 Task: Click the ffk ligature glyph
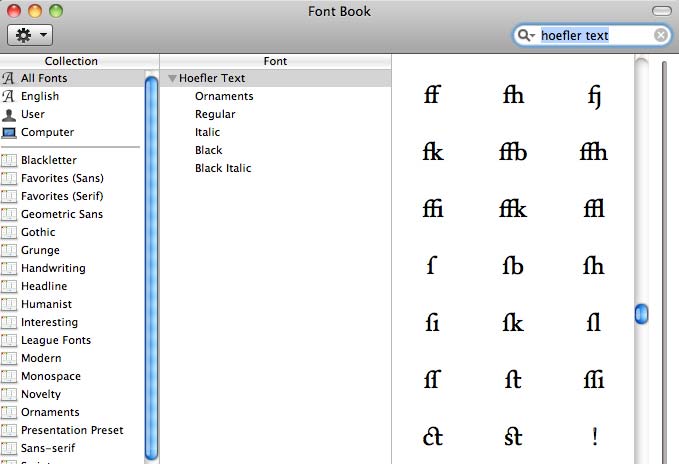pyautogui.click(x=513, y=209)
